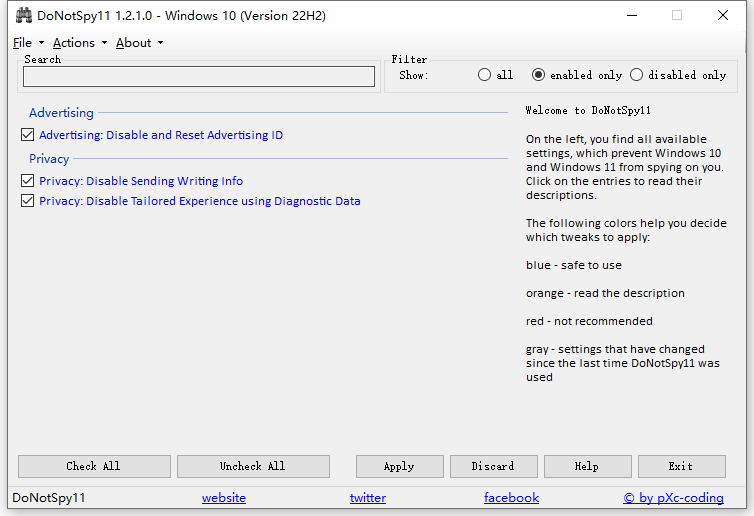The image size is (754, 516).
Task: Close the DoNotSpy11 window
Action: [722, 15]
